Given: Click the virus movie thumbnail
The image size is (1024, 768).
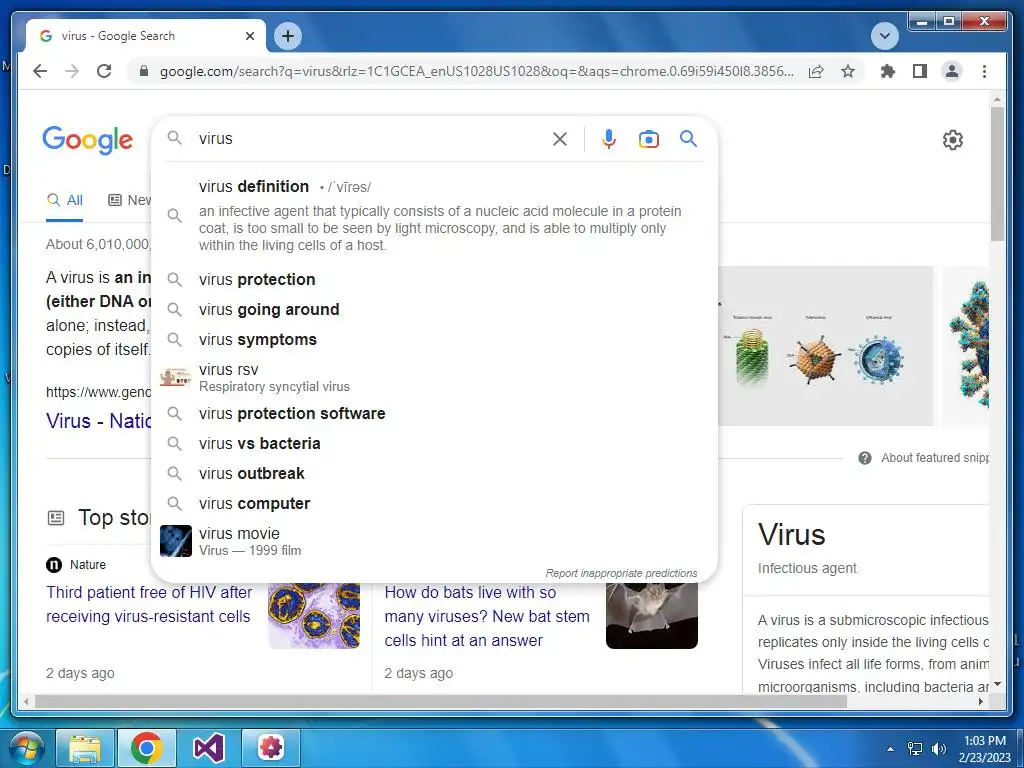Looking at the screenshot, I should pos(176,541).
